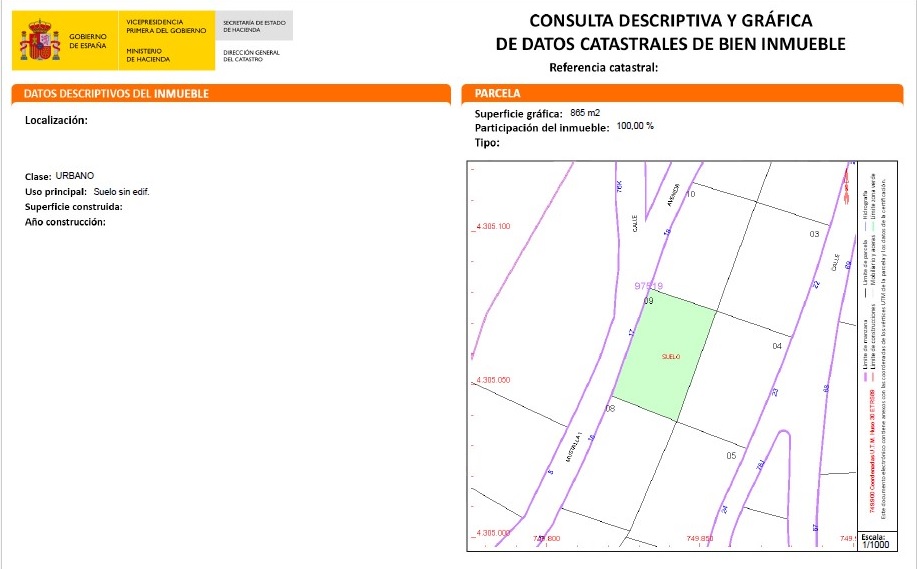Image resolution: width=917 pixels, height=569 pixels.
Task: Click parcel number '10' on the map
Action: [691, 194]
